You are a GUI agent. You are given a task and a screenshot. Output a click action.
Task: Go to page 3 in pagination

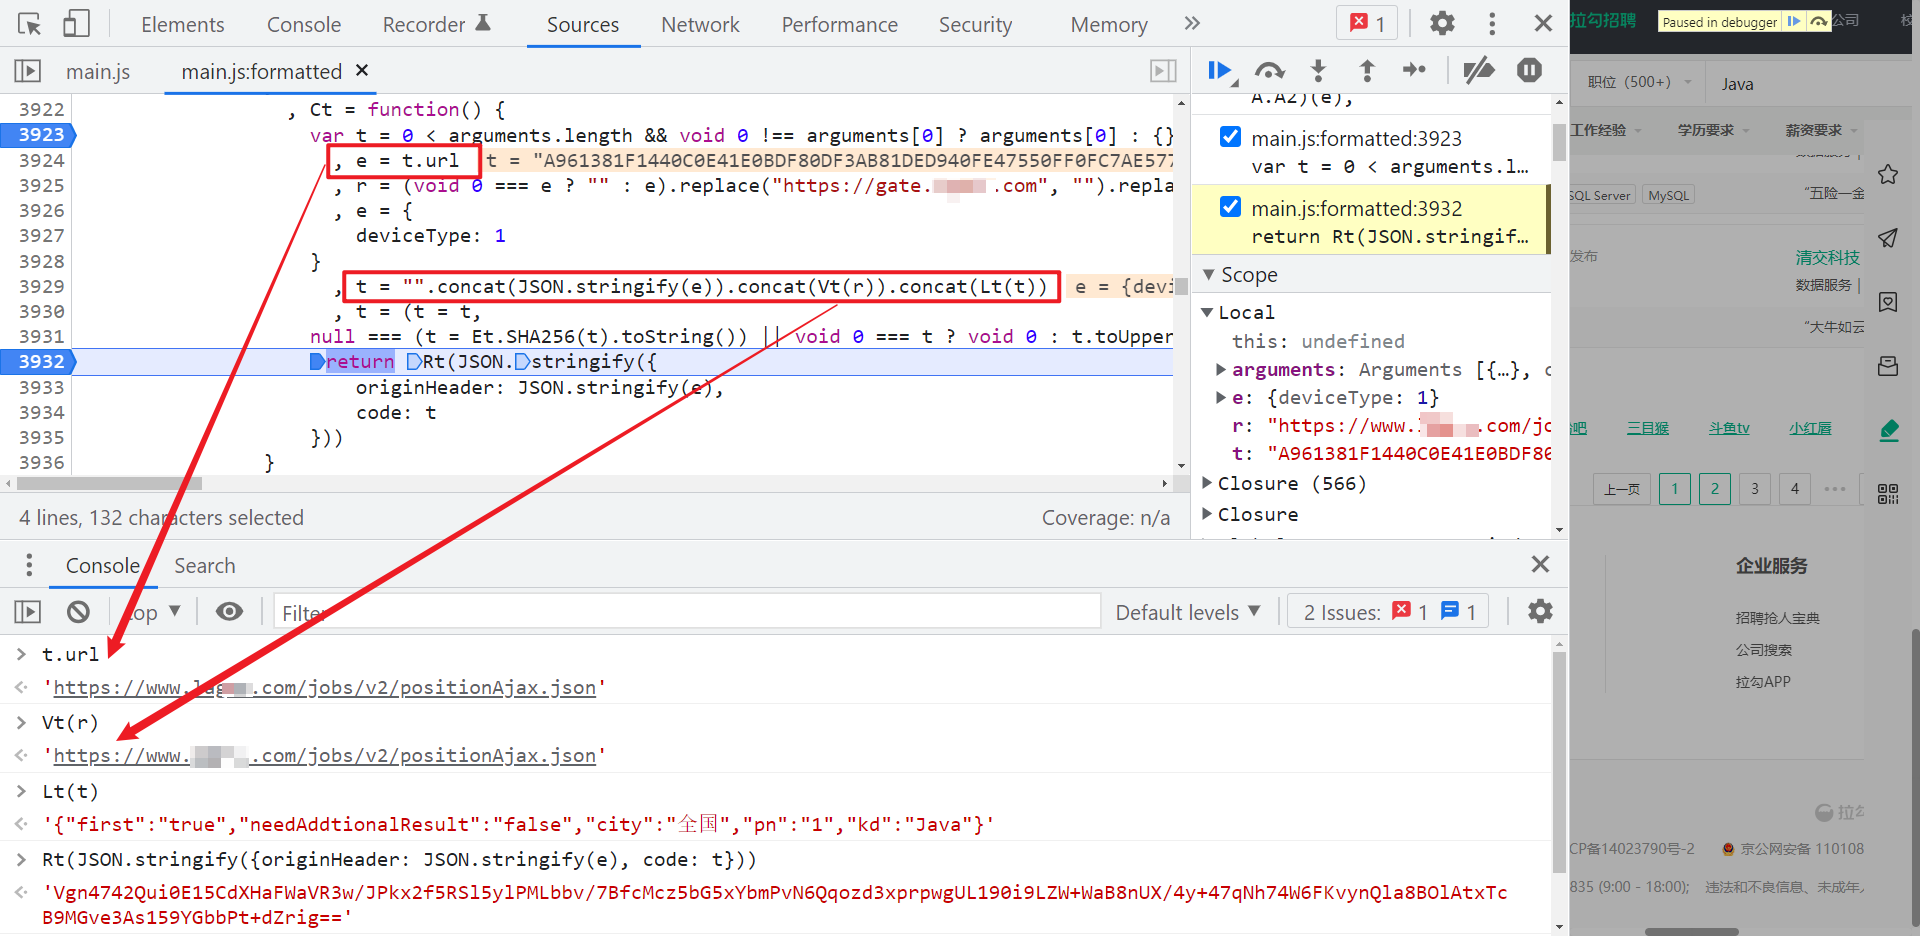1754,489
